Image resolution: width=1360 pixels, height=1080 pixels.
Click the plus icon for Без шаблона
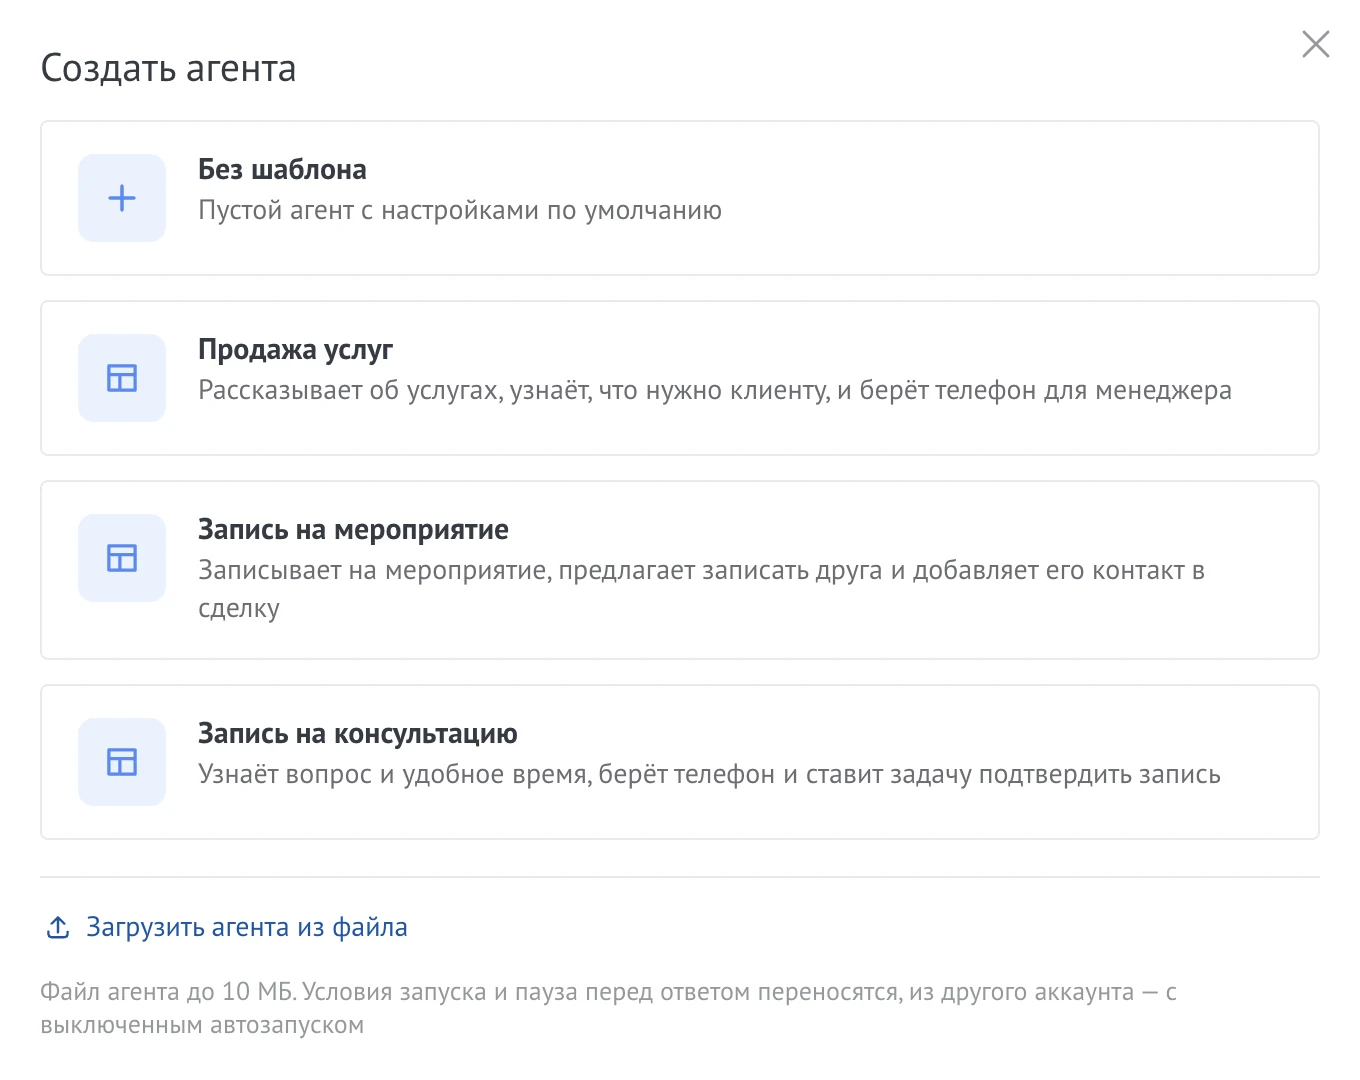(x=122, y=198)
